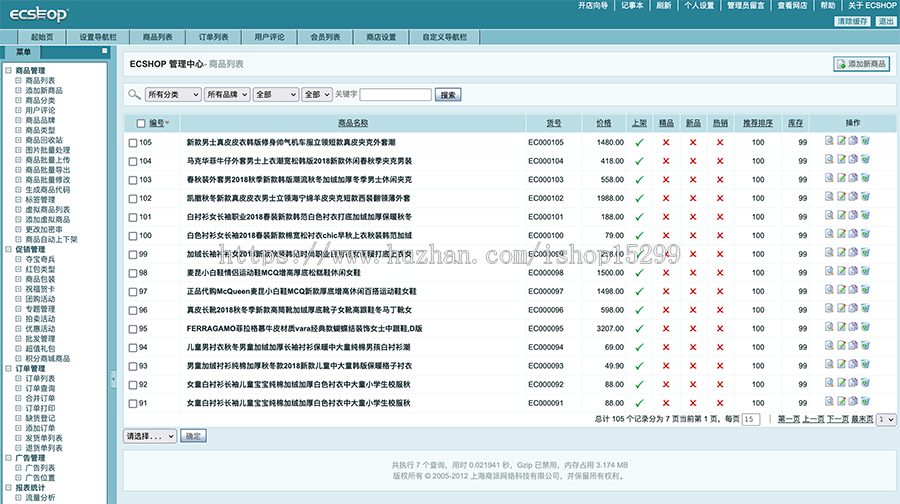Open the edit icon for product 104

(841, 159)
